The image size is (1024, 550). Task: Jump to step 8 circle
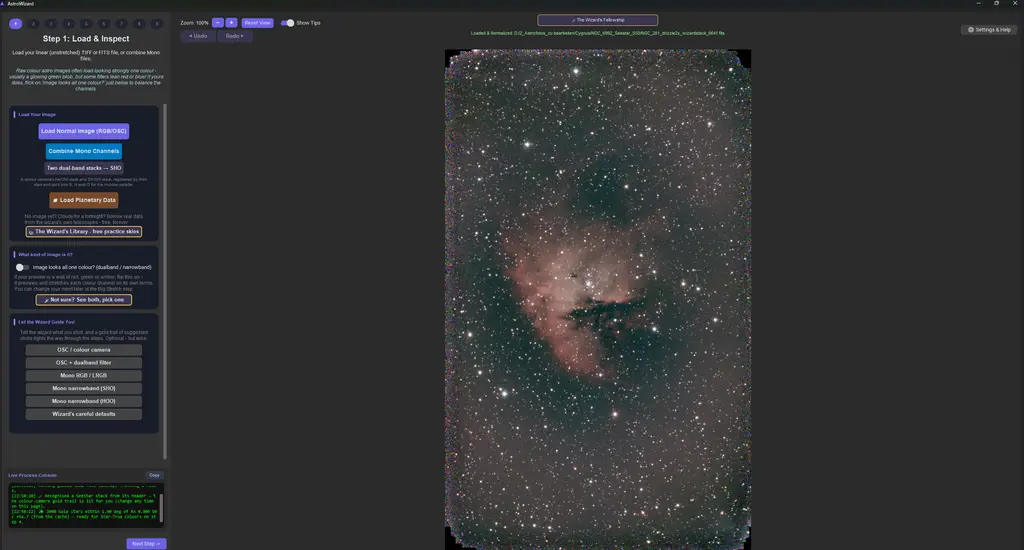pyautogui.click(x=138, y=24)
